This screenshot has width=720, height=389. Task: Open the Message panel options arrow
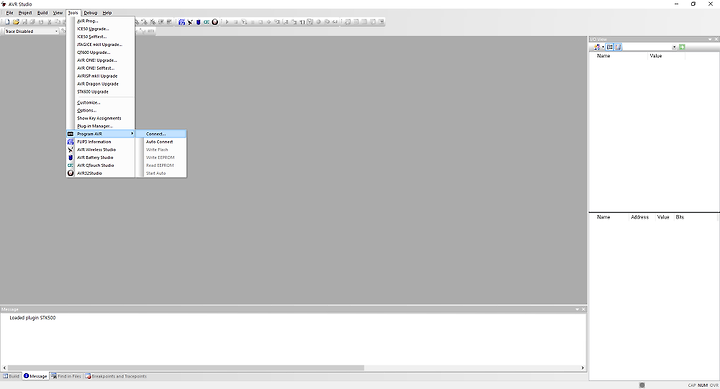pos(577,310)
